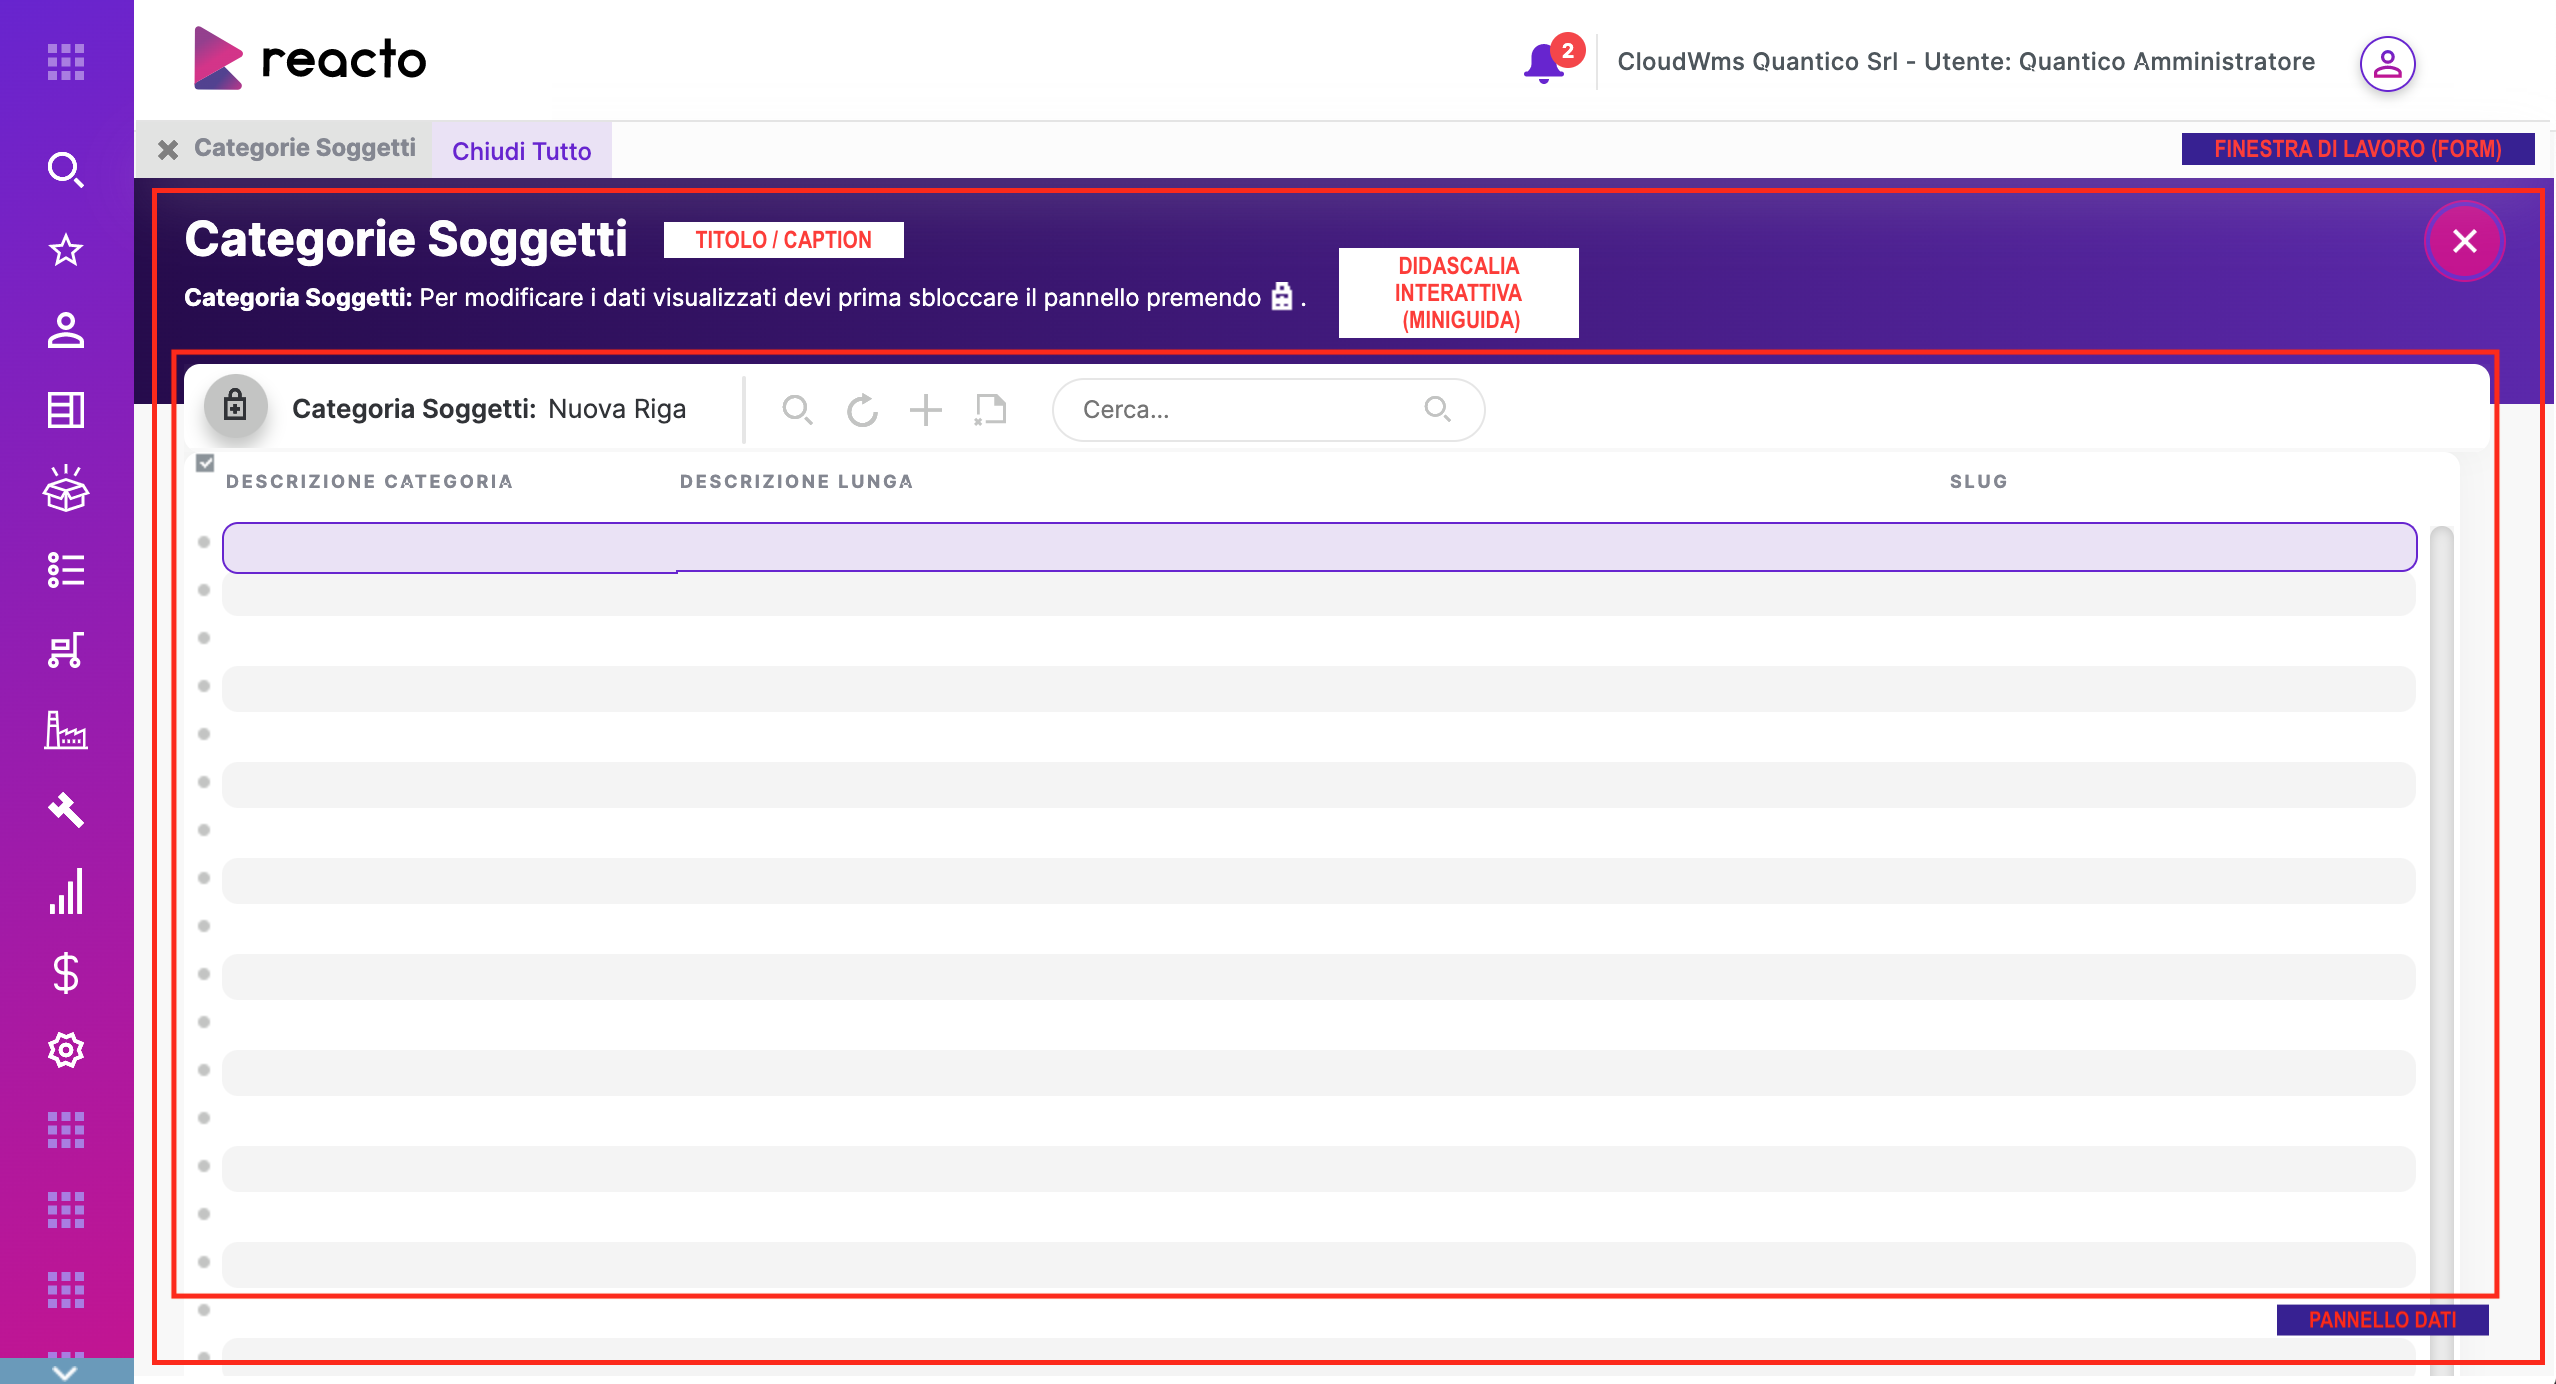Select the first row selector dot
Image resolution: width=2556 pixels, height=1384 pixels.
[204, 542]
